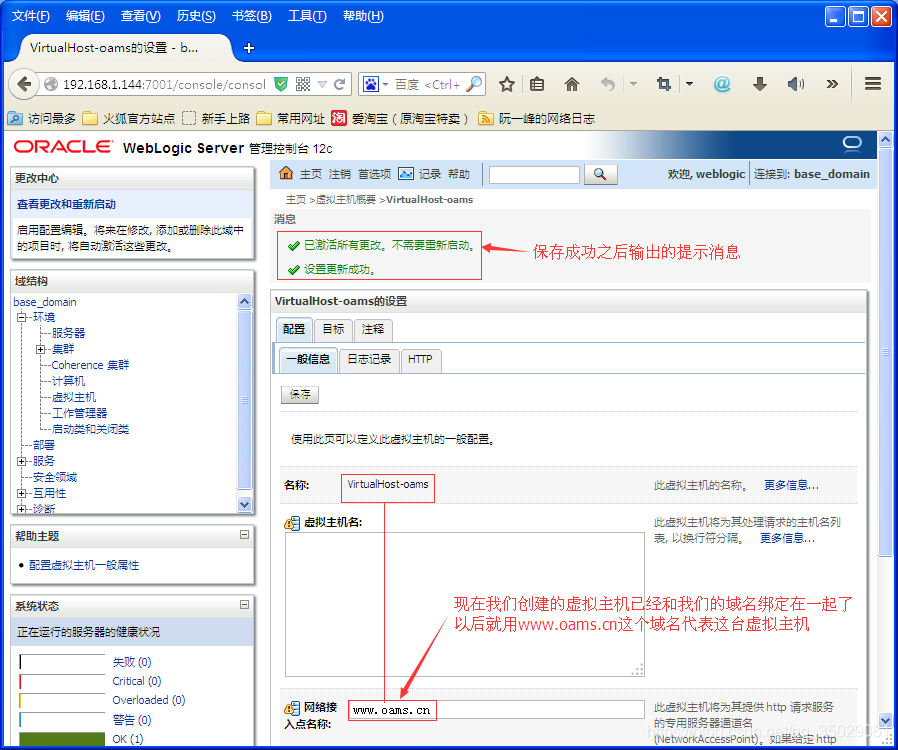
Task: Switch to the 目标 tab
Action: click(x=333, y=329)
